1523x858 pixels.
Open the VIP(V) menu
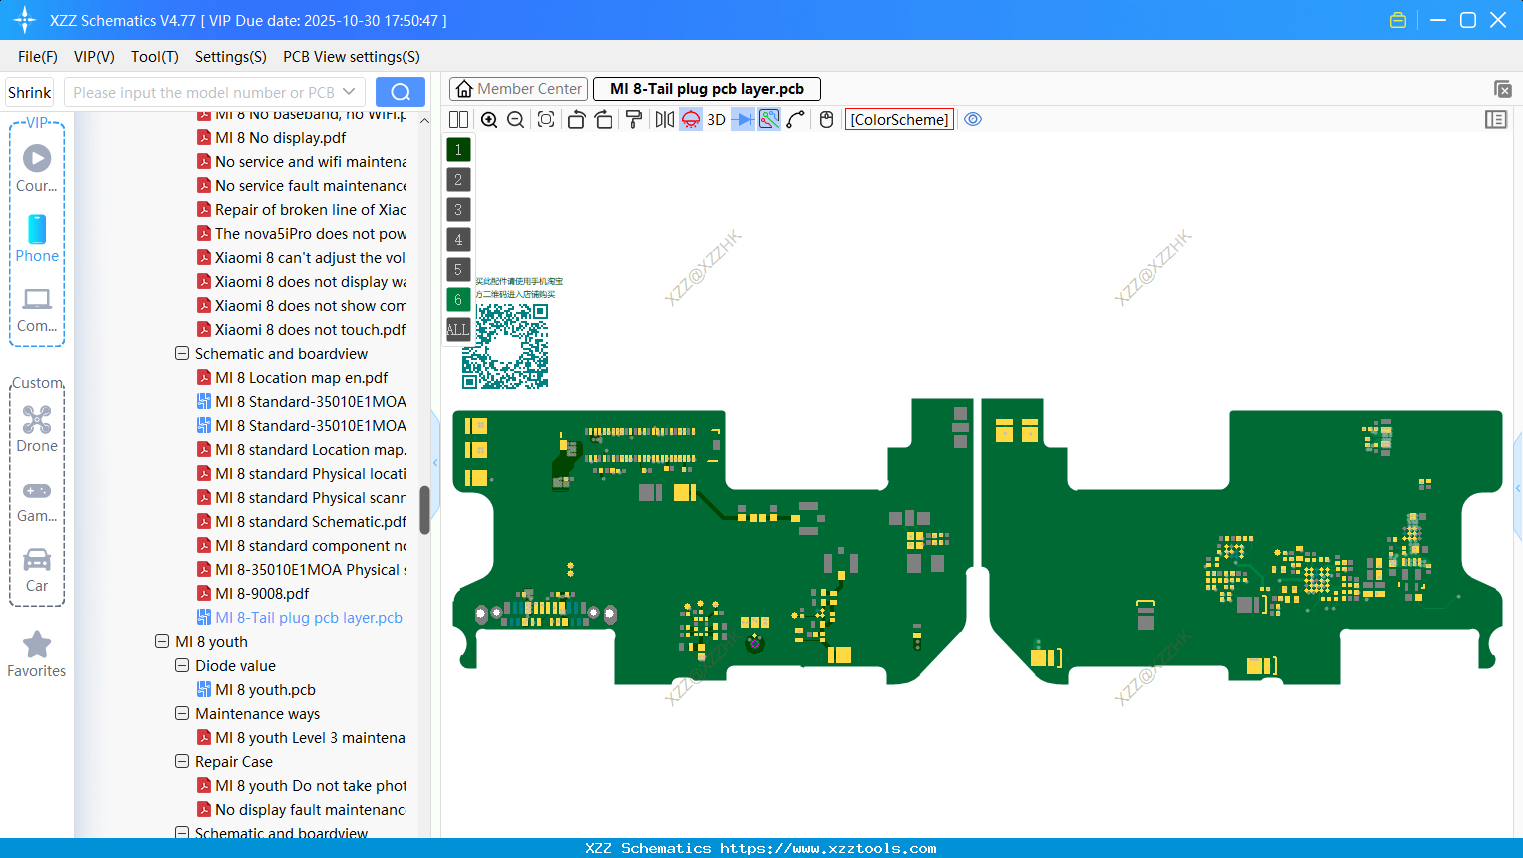tap(94, 57)
